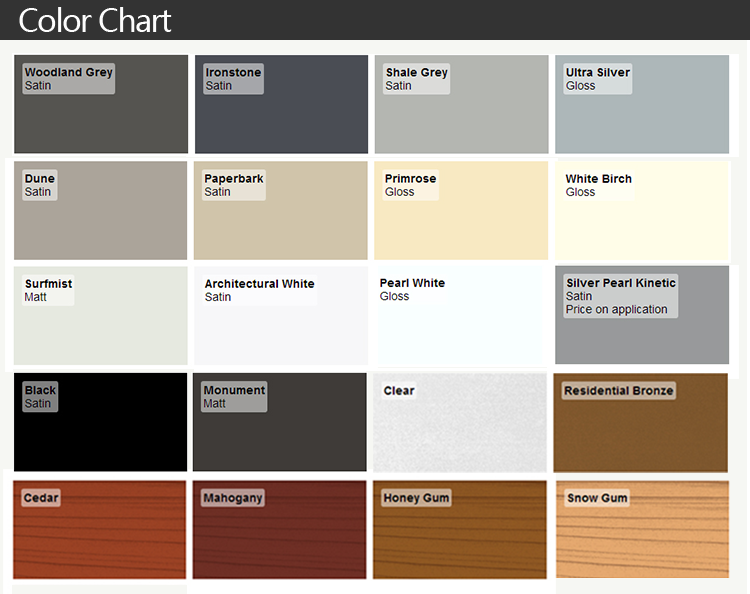This screenshot has height=594, width=750.
Task: Choose the Mahogany woodgrain thumbnail
Action: 281,530
